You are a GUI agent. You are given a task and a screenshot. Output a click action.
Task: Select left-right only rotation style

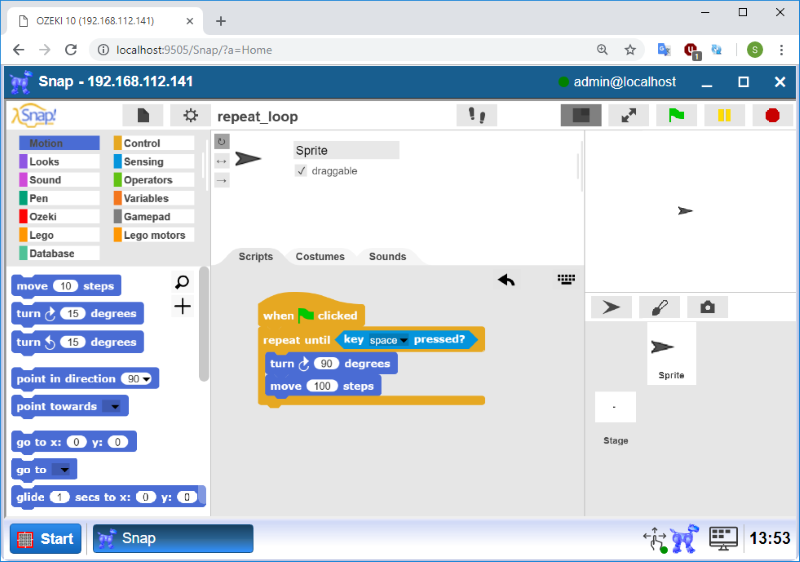(x=221, y=161)
